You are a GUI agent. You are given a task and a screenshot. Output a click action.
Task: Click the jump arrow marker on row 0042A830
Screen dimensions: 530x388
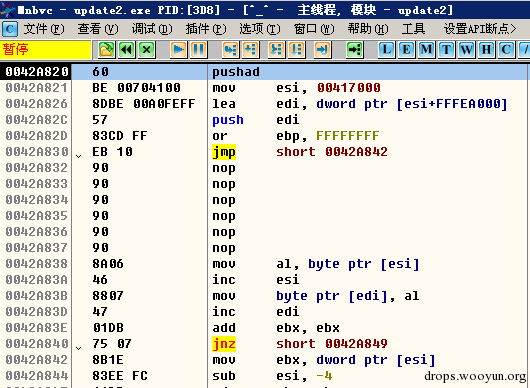coord(78,156)
